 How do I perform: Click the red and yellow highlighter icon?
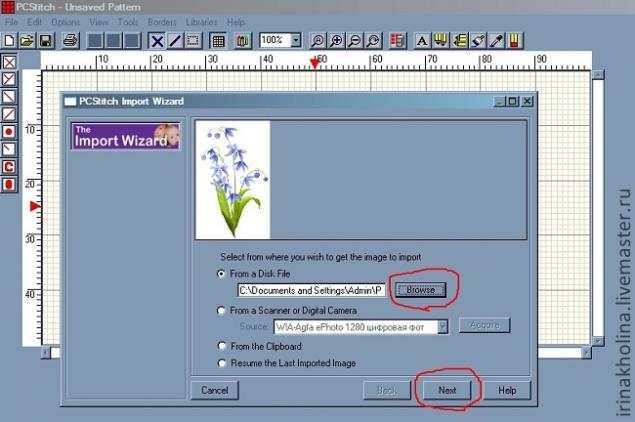(x=514, y=41)
